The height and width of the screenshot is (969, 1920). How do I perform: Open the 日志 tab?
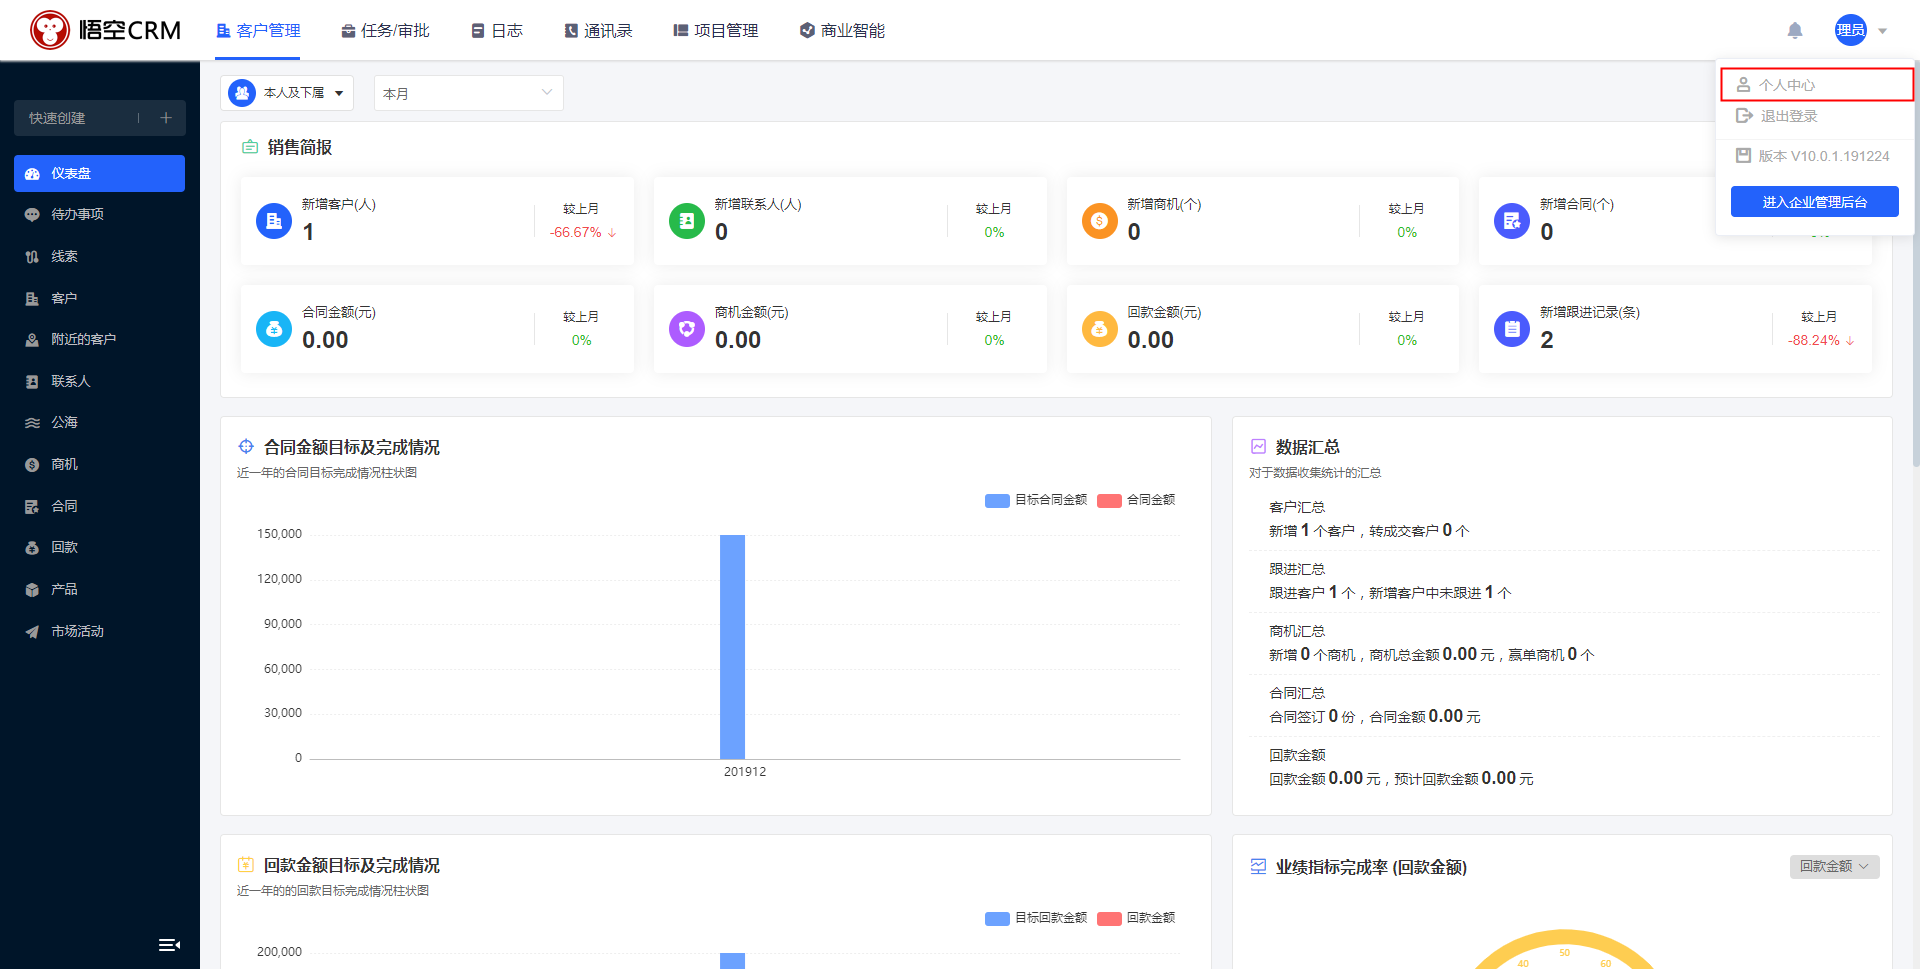coord(497,31)
